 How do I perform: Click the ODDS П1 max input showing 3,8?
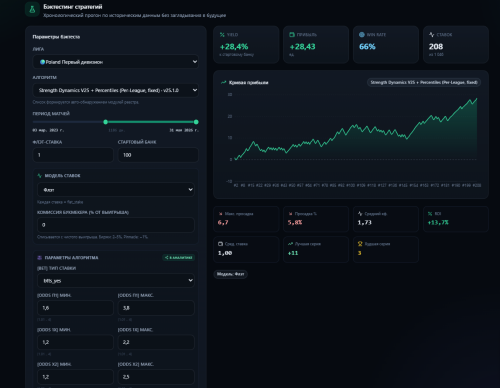click(156, 308)
